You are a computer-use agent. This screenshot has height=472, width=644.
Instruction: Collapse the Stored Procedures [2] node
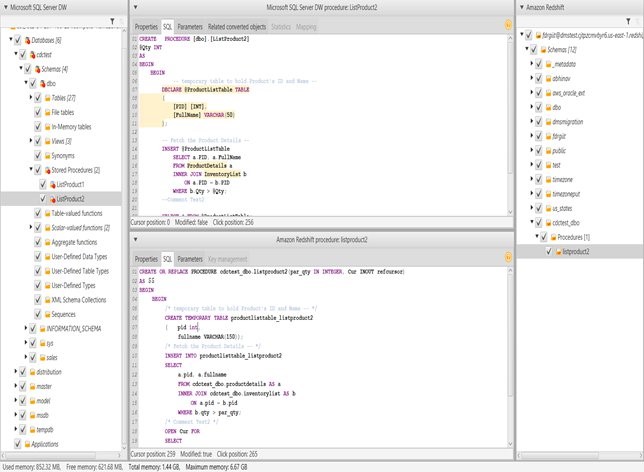[31, 169]
